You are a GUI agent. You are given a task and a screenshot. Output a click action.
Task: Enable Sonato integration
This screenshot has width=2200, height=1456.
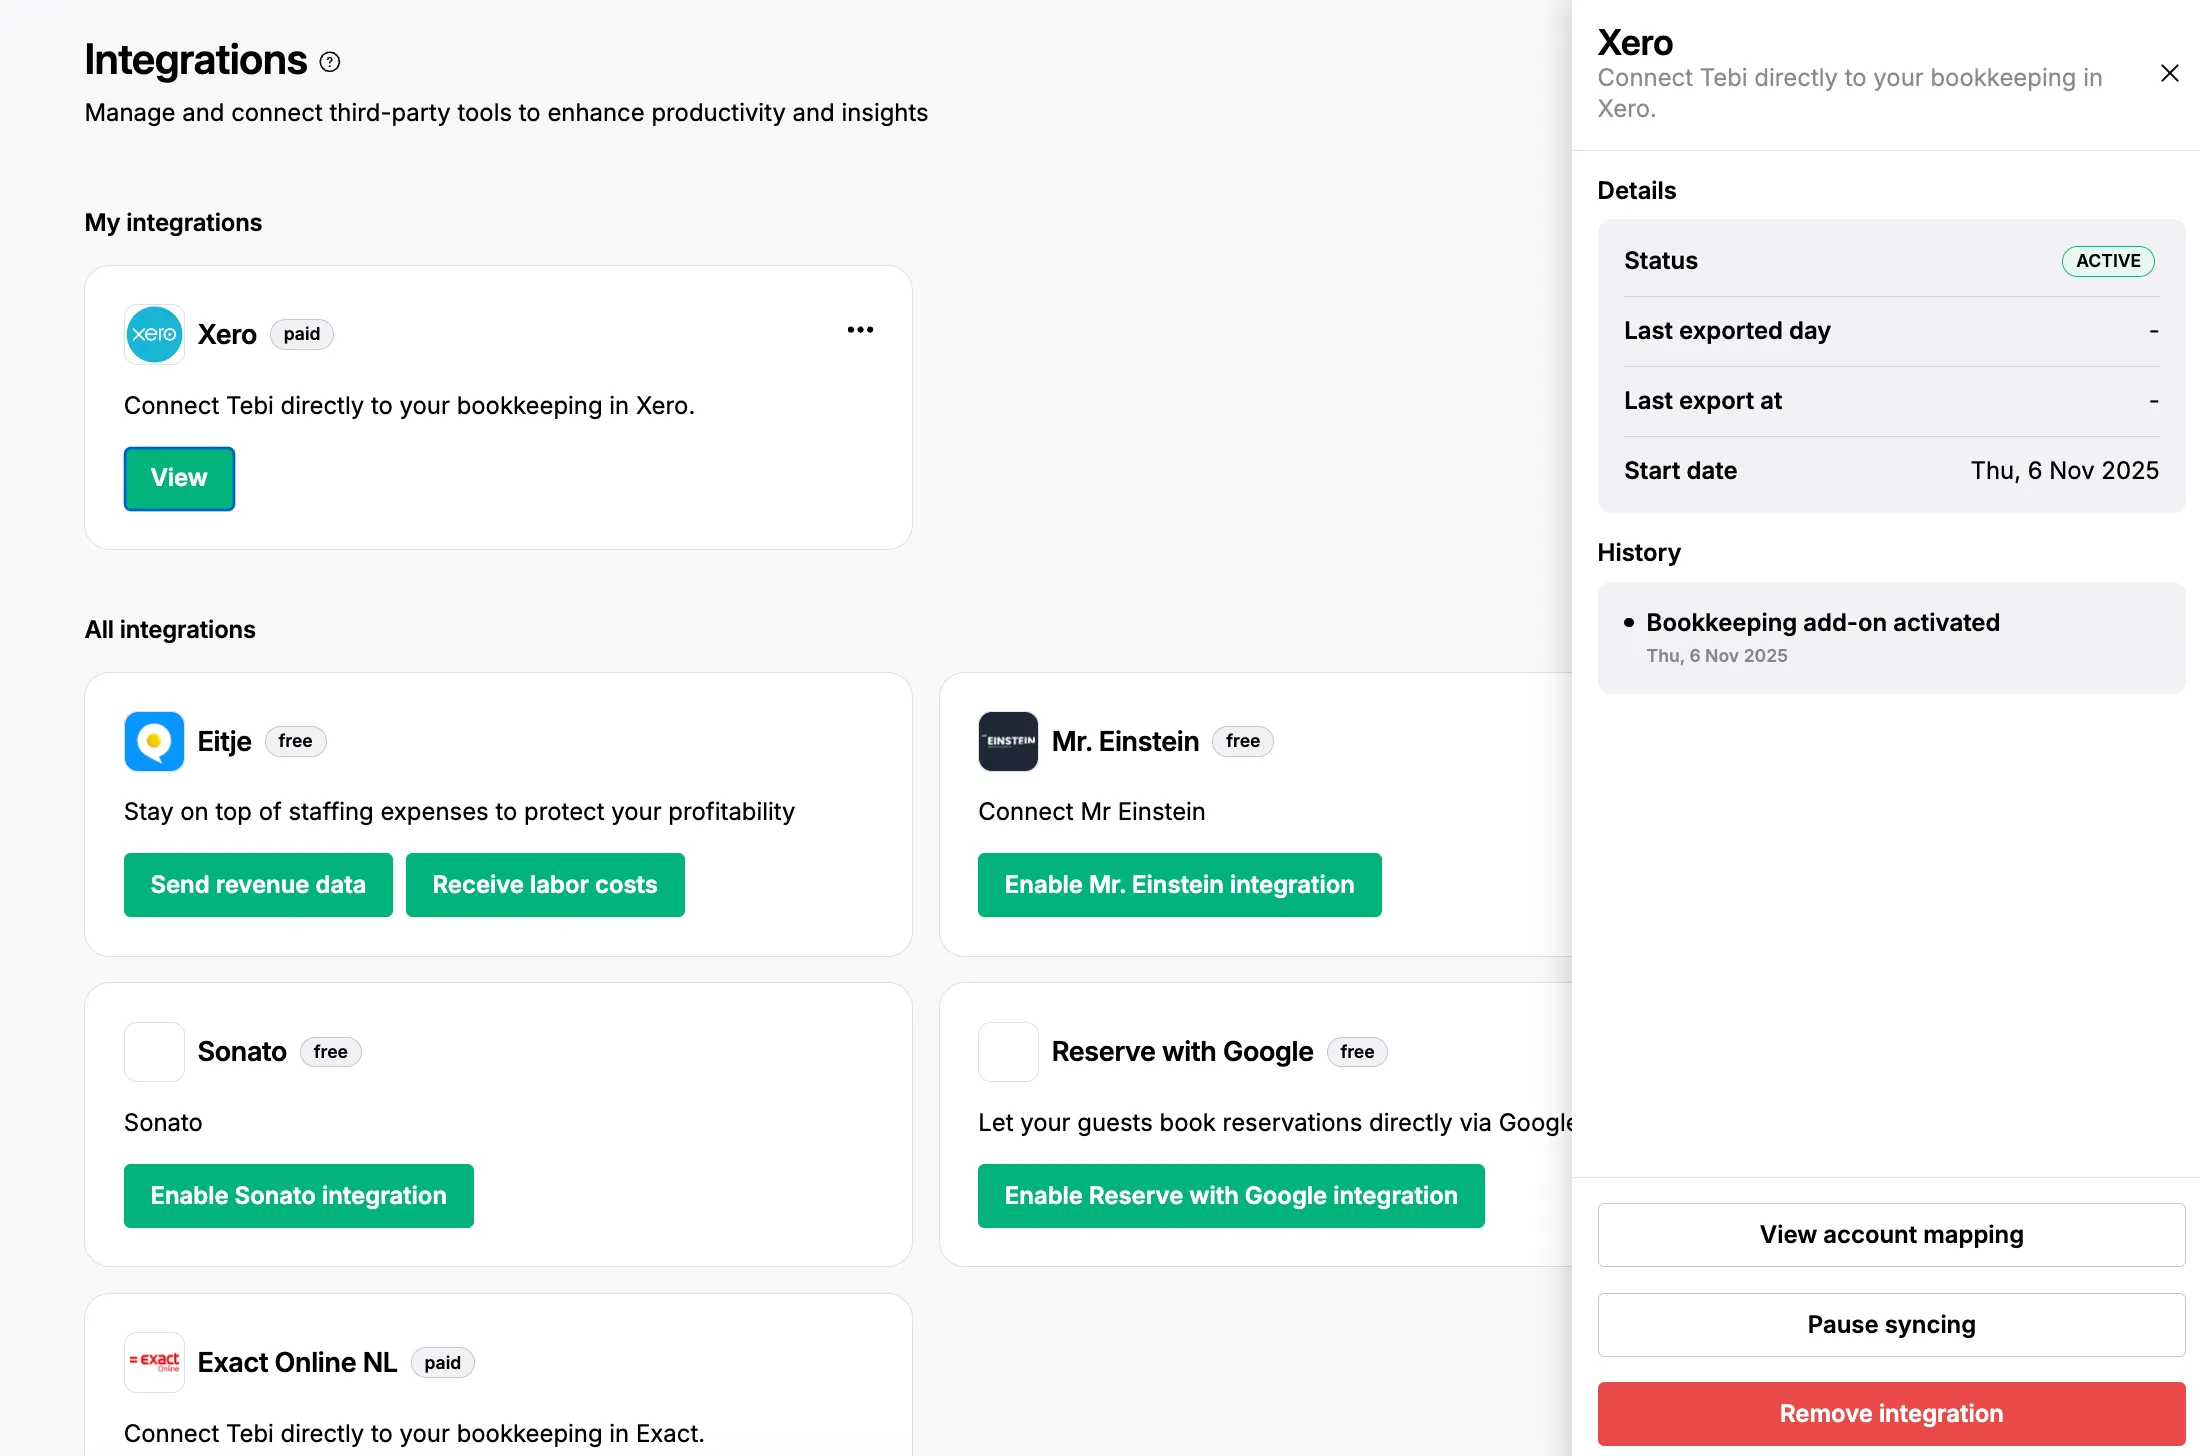click(298, 1196)
